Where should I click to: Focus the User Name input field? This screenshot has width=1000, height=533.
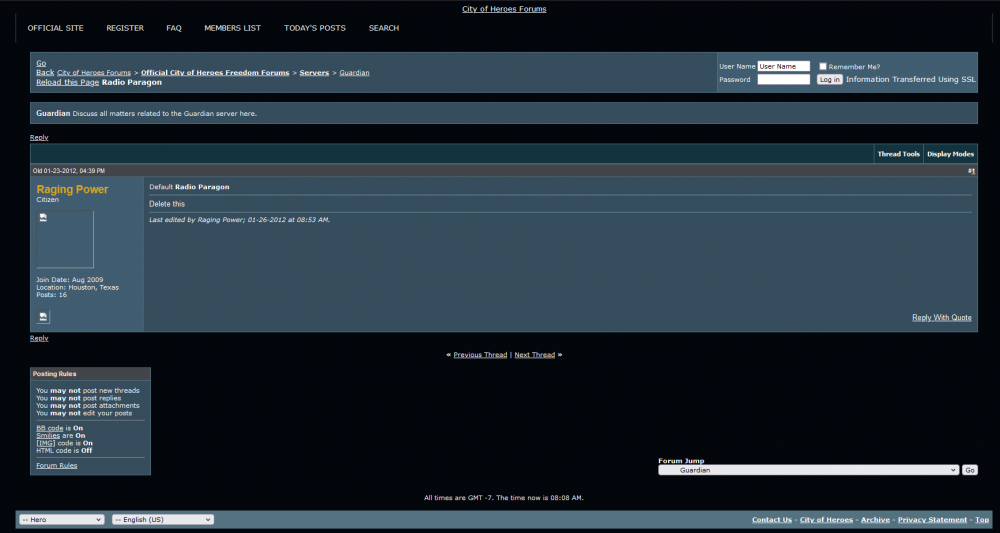[x=783, y=66]
